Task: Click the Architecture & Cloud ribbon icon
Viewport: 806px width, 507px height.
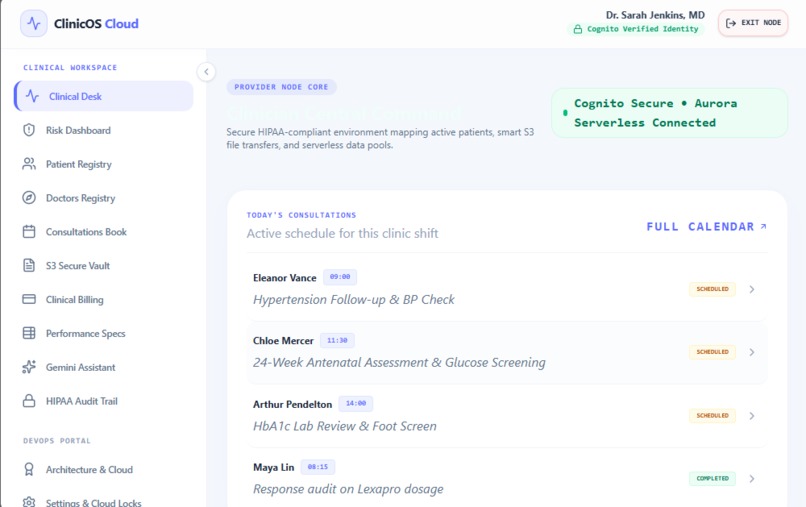Action: point(29,469)
